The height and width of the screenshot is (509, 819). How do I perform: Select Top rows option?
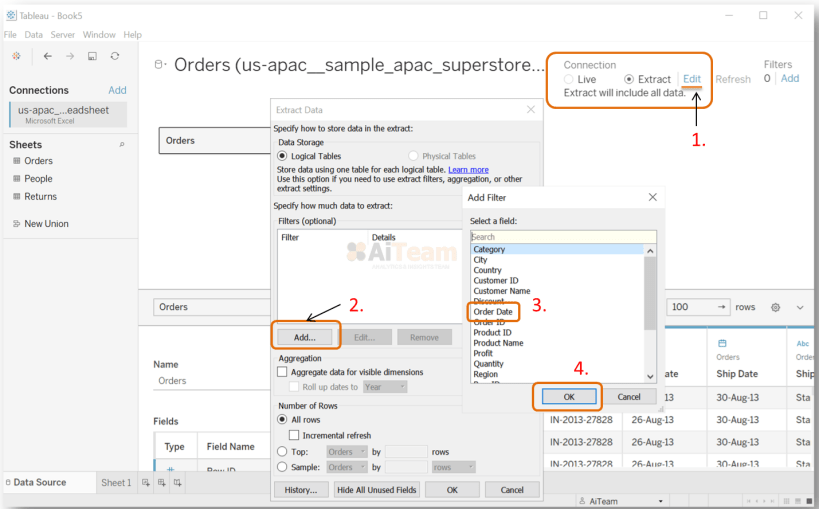[282, 451]
